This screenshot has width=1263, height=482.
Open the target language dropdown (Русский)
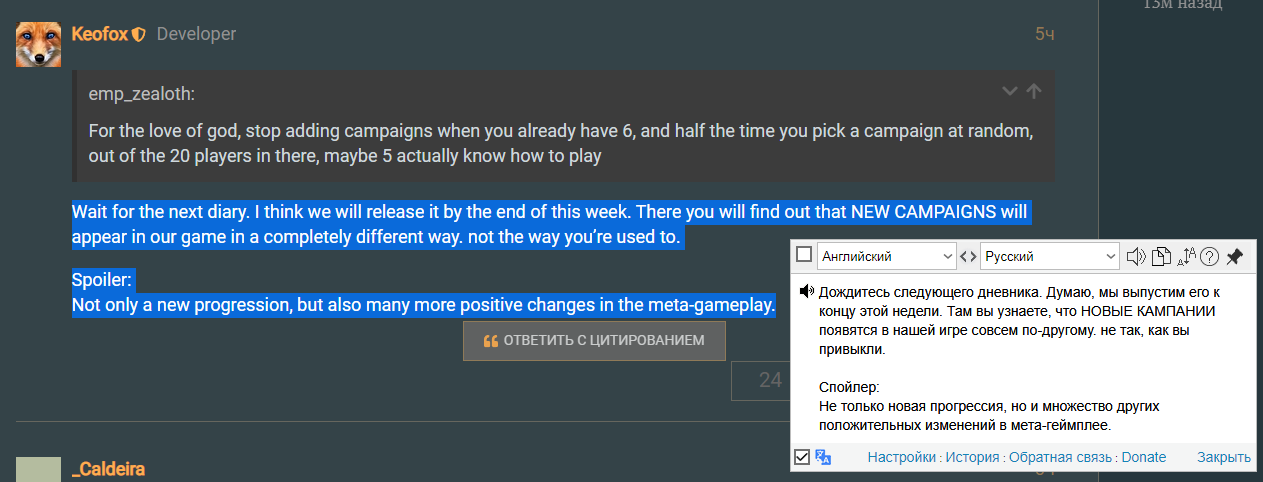[1049, 257]
